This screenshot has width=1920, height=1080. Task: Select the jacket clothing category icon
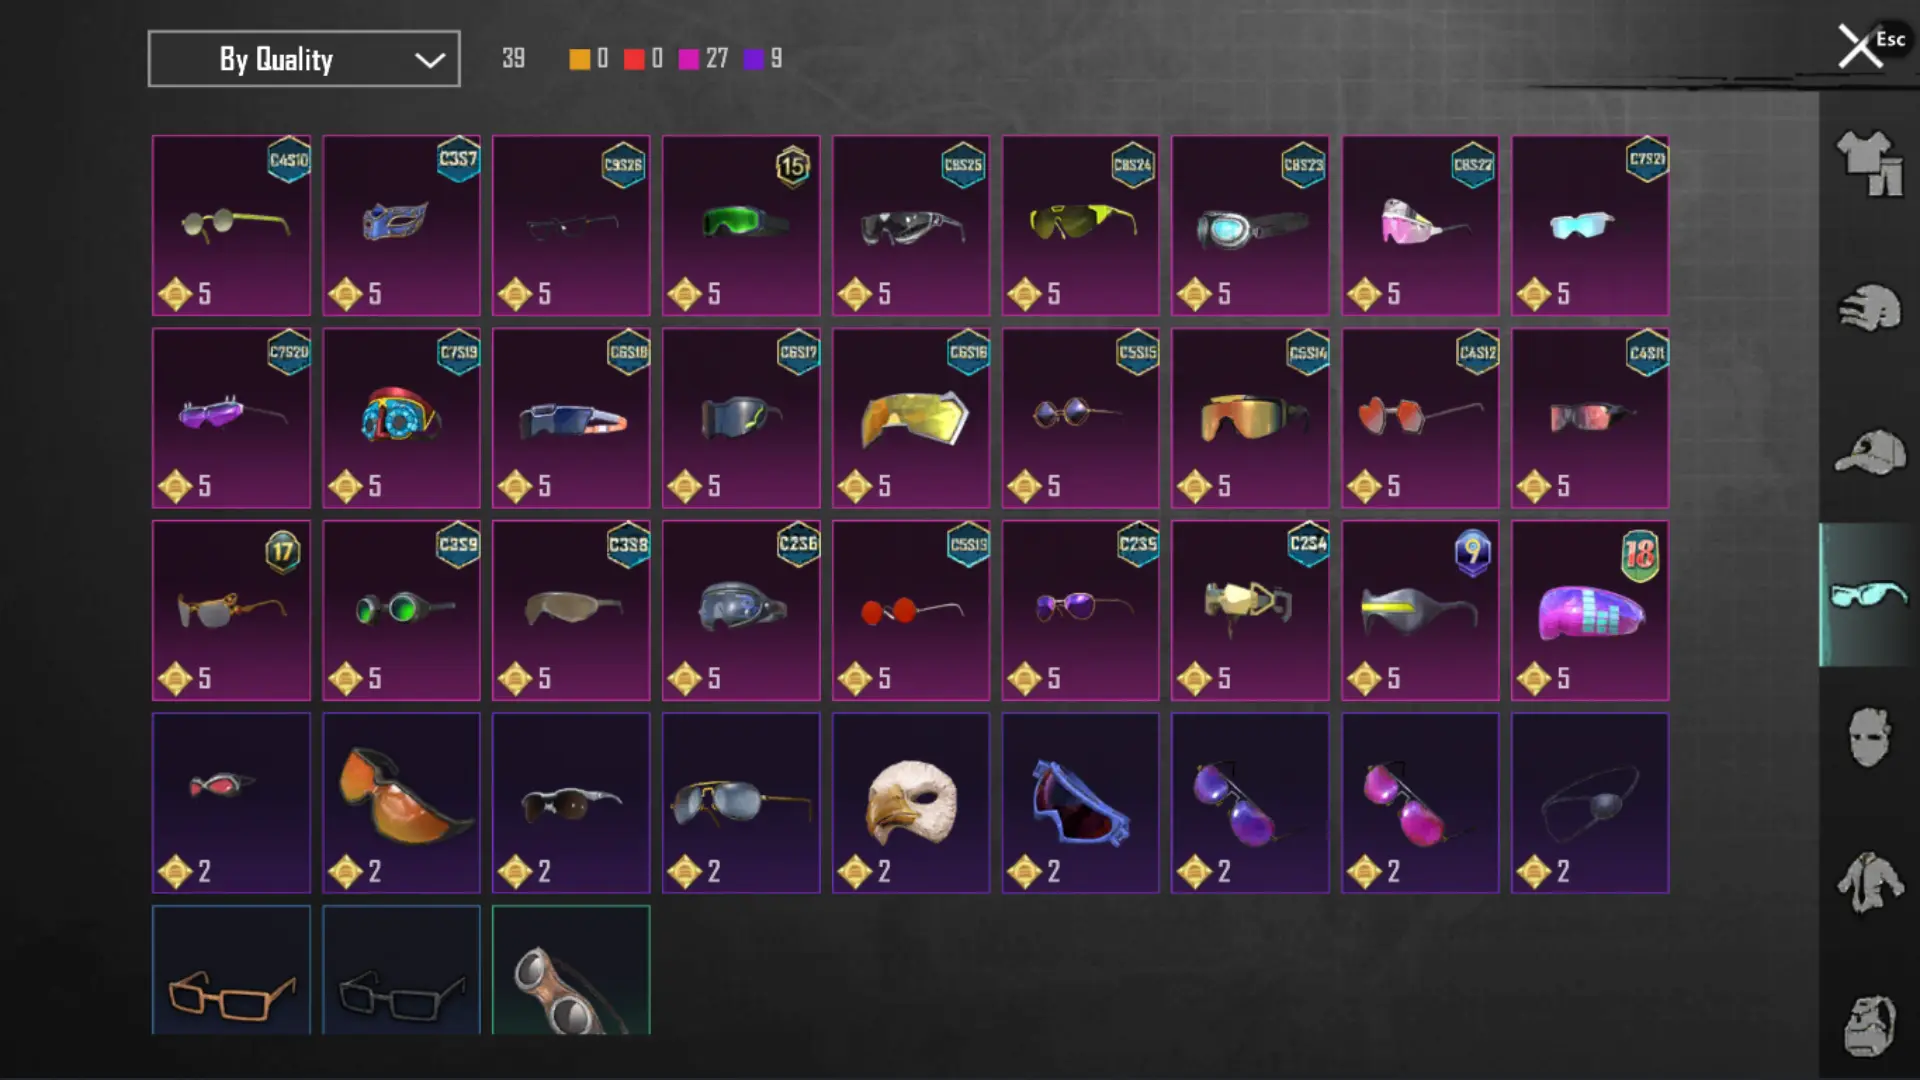tap(1869, 882)
